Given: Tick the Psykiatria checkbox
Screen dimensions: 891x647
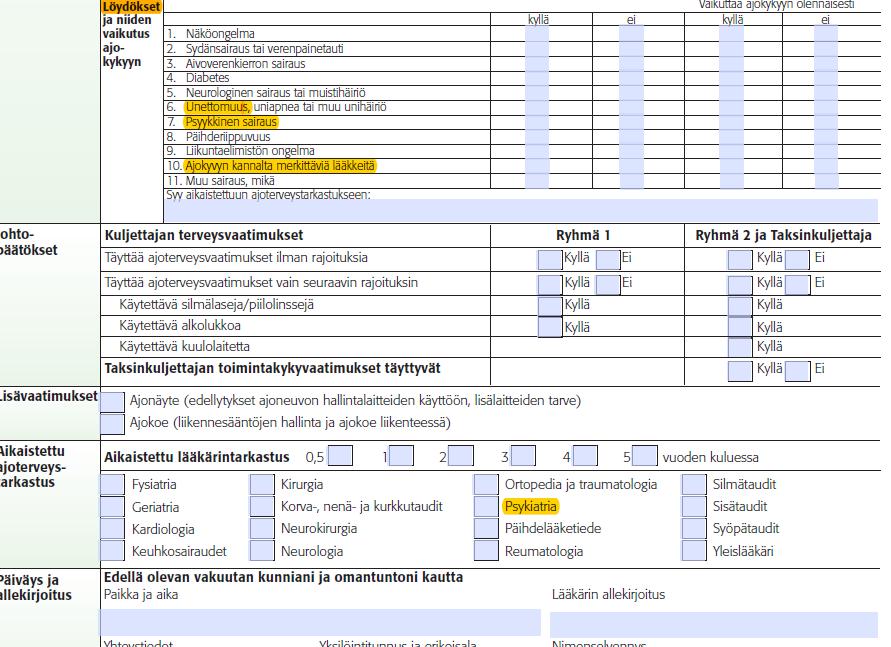Looking at the screenshot, I should [486, 507].
